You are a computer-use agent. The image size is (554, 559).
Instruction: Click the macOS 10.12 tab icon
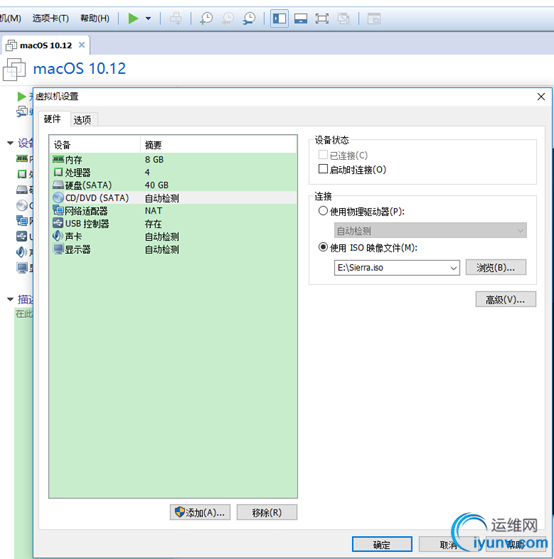pos(11,45)
